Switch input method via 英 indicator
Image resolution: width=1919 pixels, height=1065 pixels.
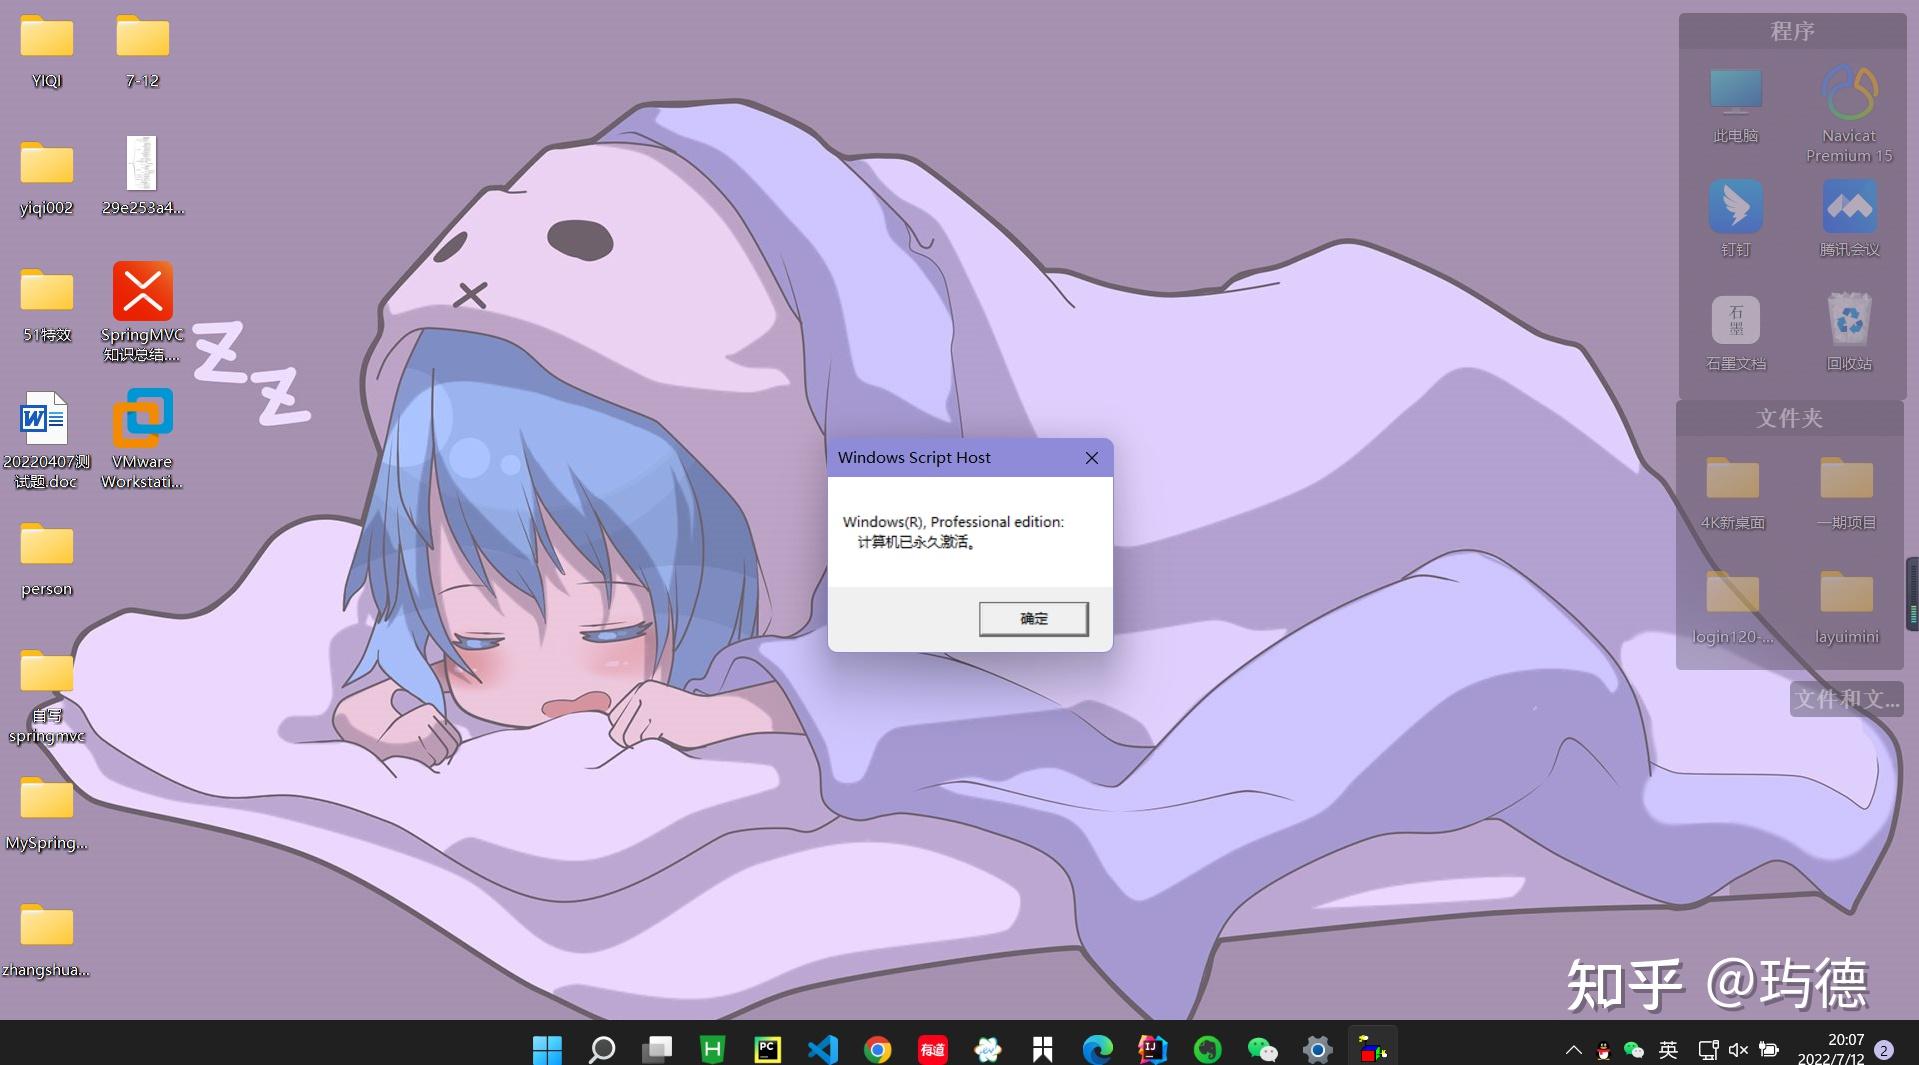tap(1668, 1050)
